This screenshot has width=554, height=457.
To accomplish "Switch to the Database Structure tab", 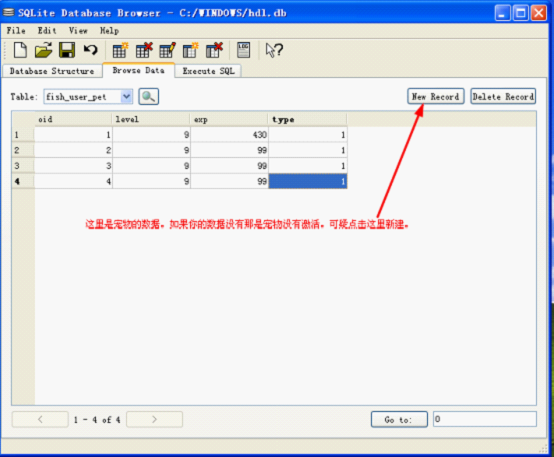I will (52, 71).
